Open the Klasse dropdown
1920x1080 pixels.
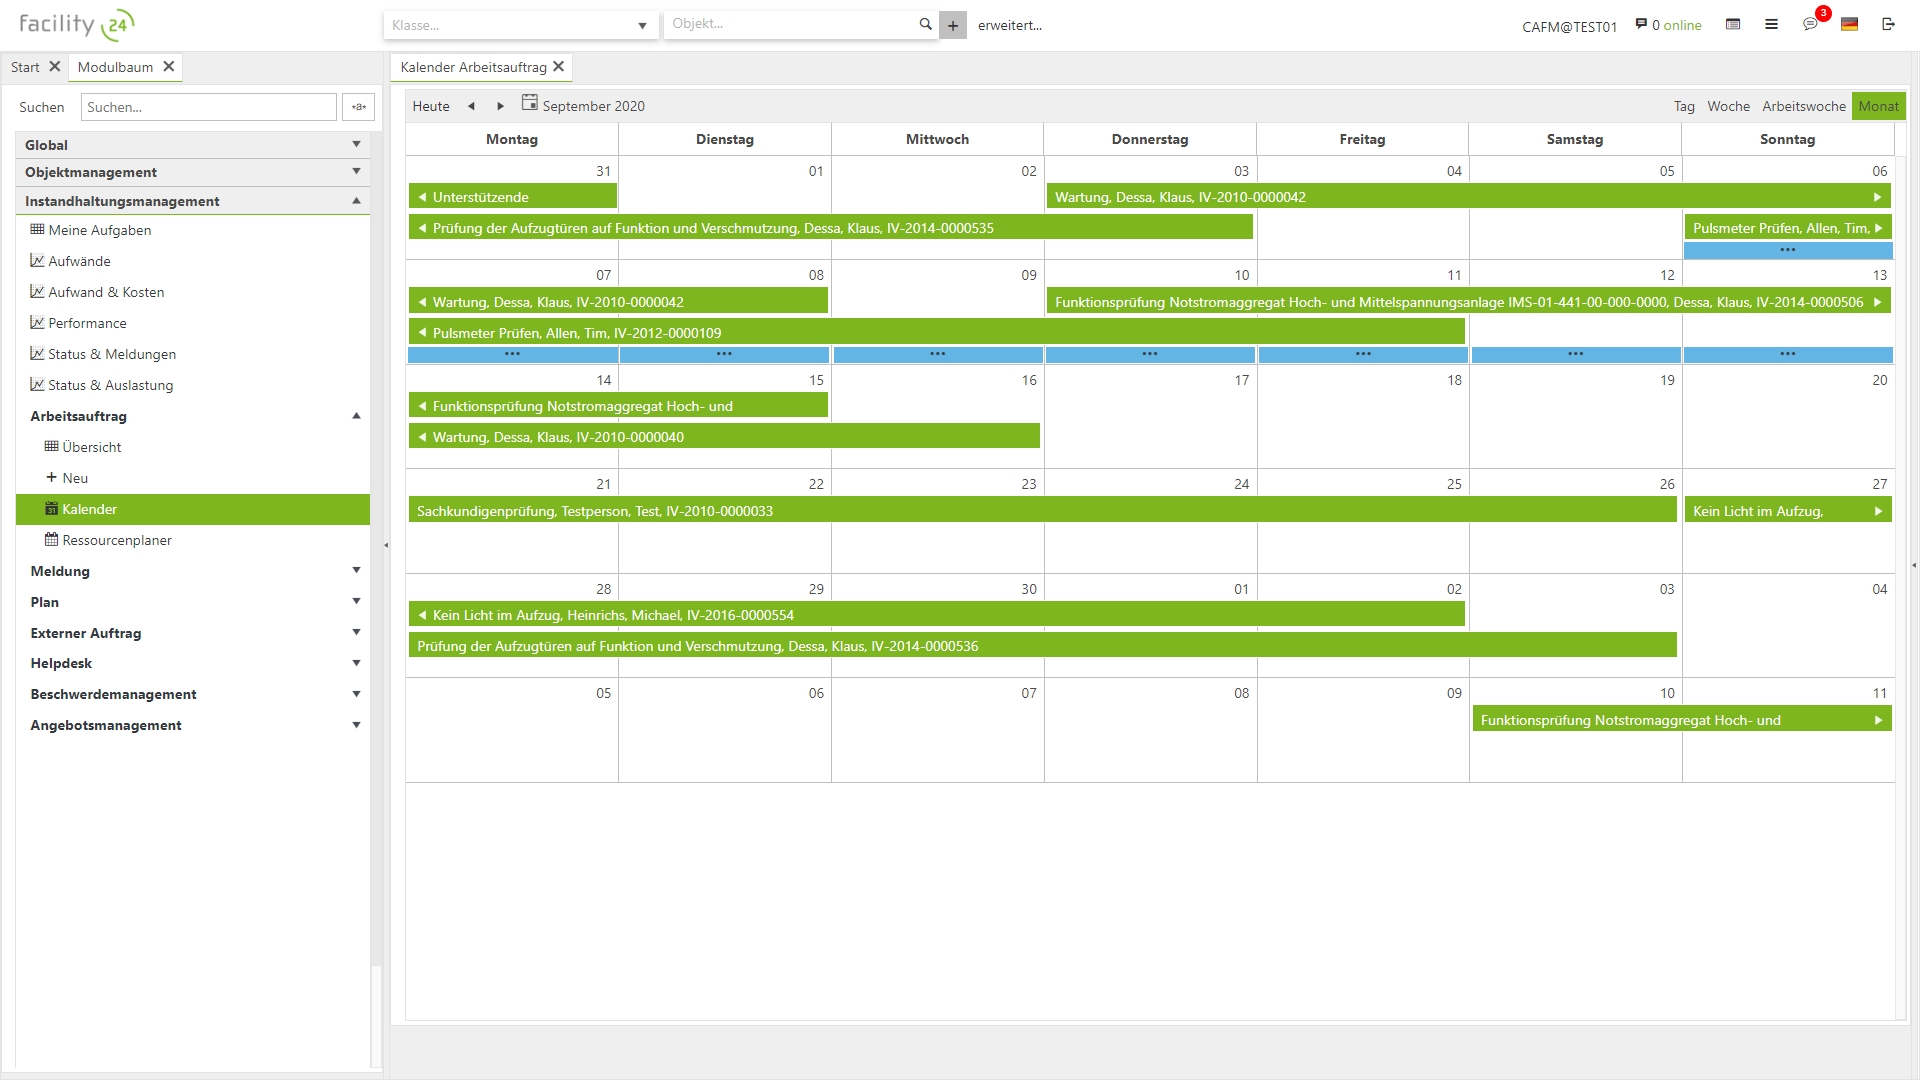coord(642,25)
